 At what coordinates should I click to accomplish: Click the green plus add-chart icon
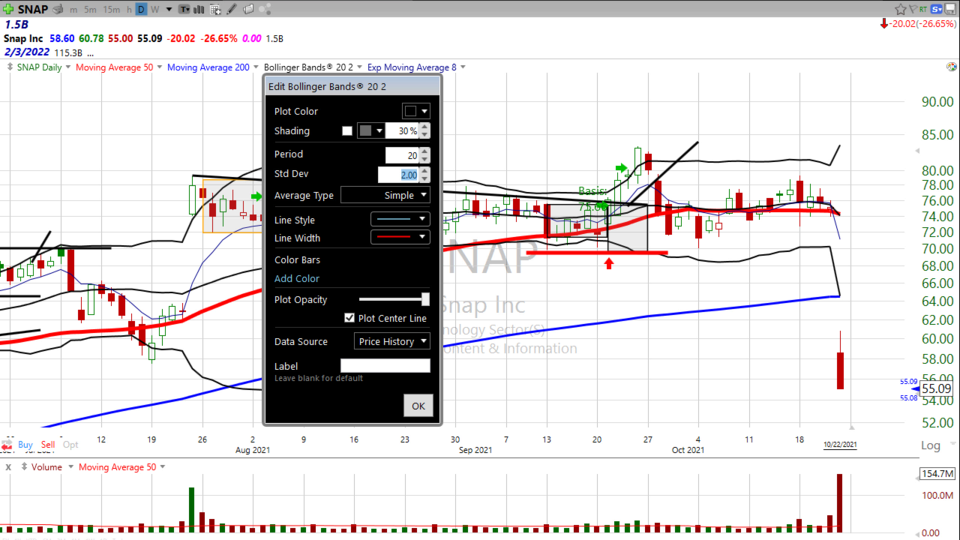[8, 9]
